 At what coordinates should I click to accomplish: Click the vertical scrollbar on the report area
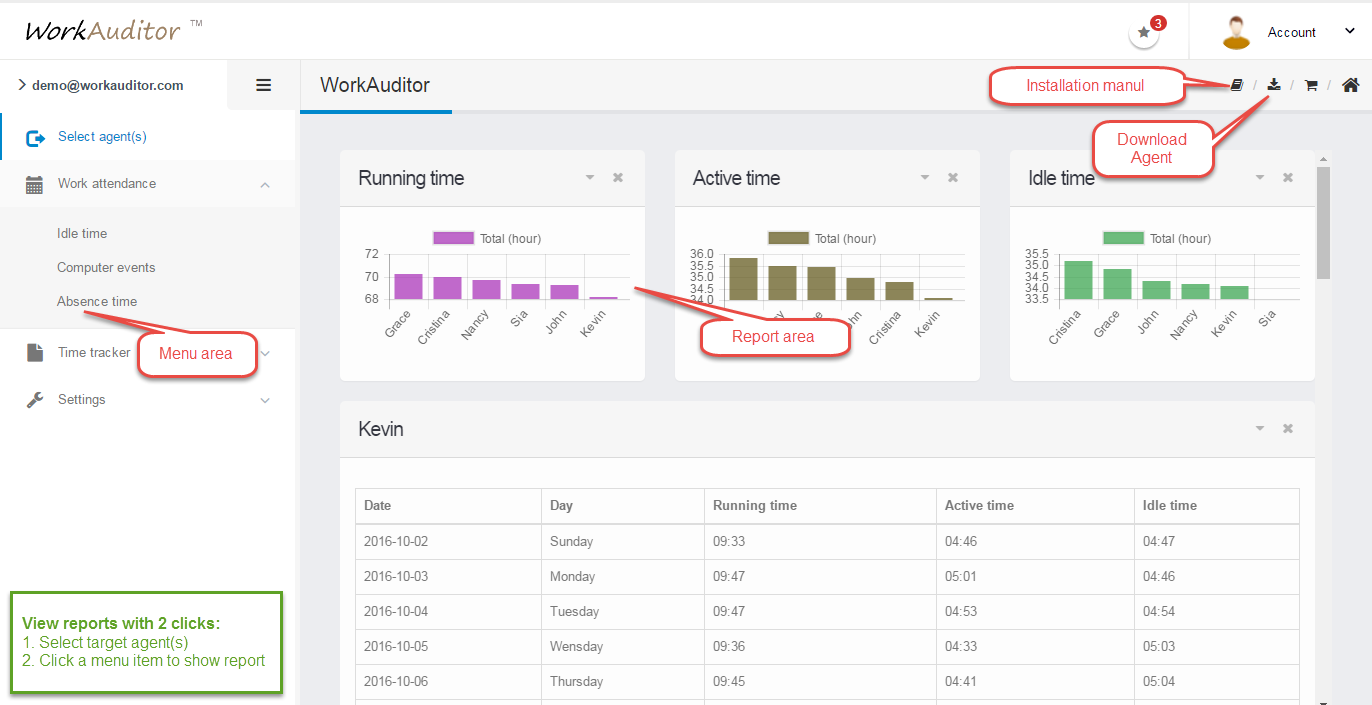[x=1324, y=222]
